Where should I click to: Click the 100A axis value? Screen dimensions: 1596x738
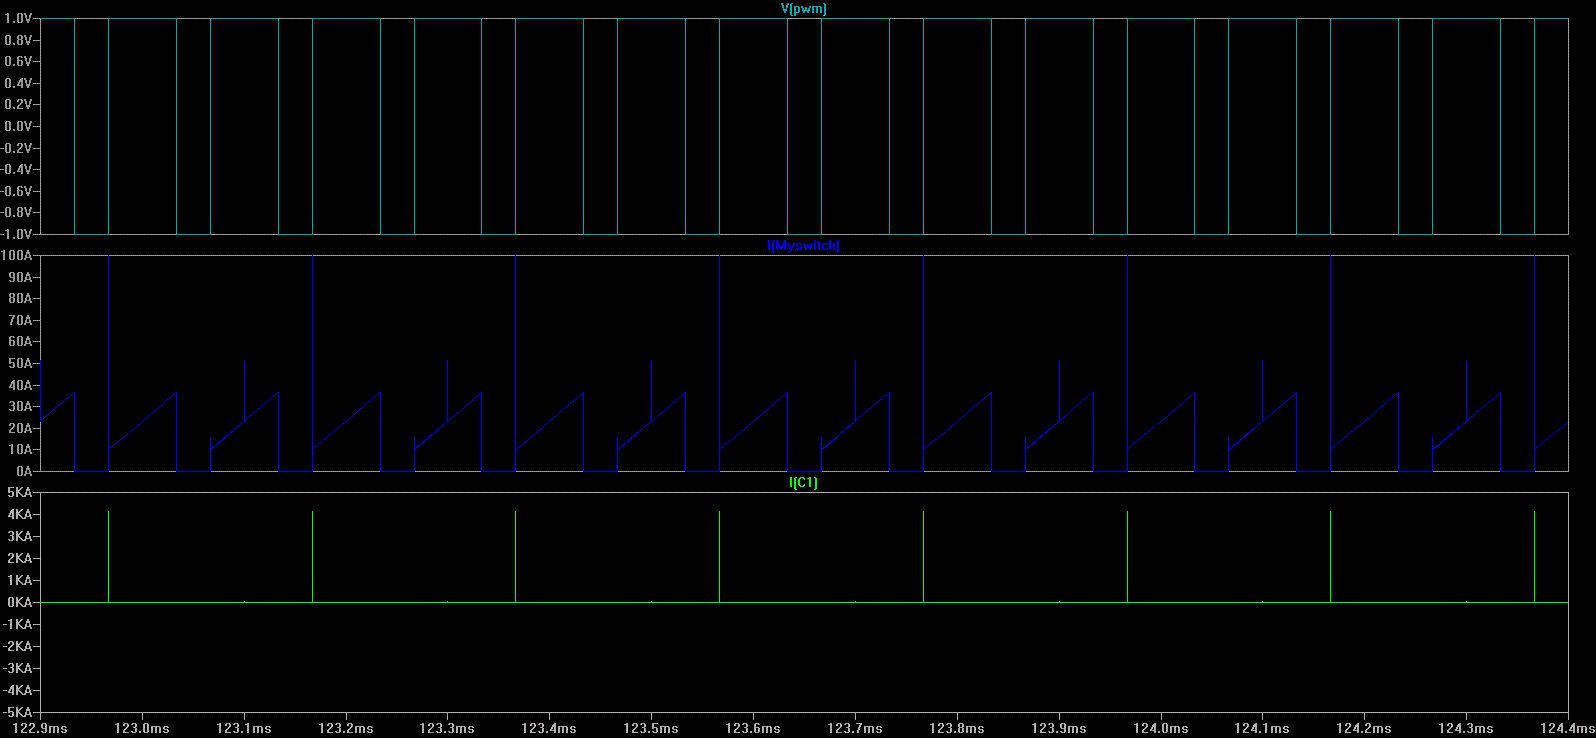coord(16,256)
